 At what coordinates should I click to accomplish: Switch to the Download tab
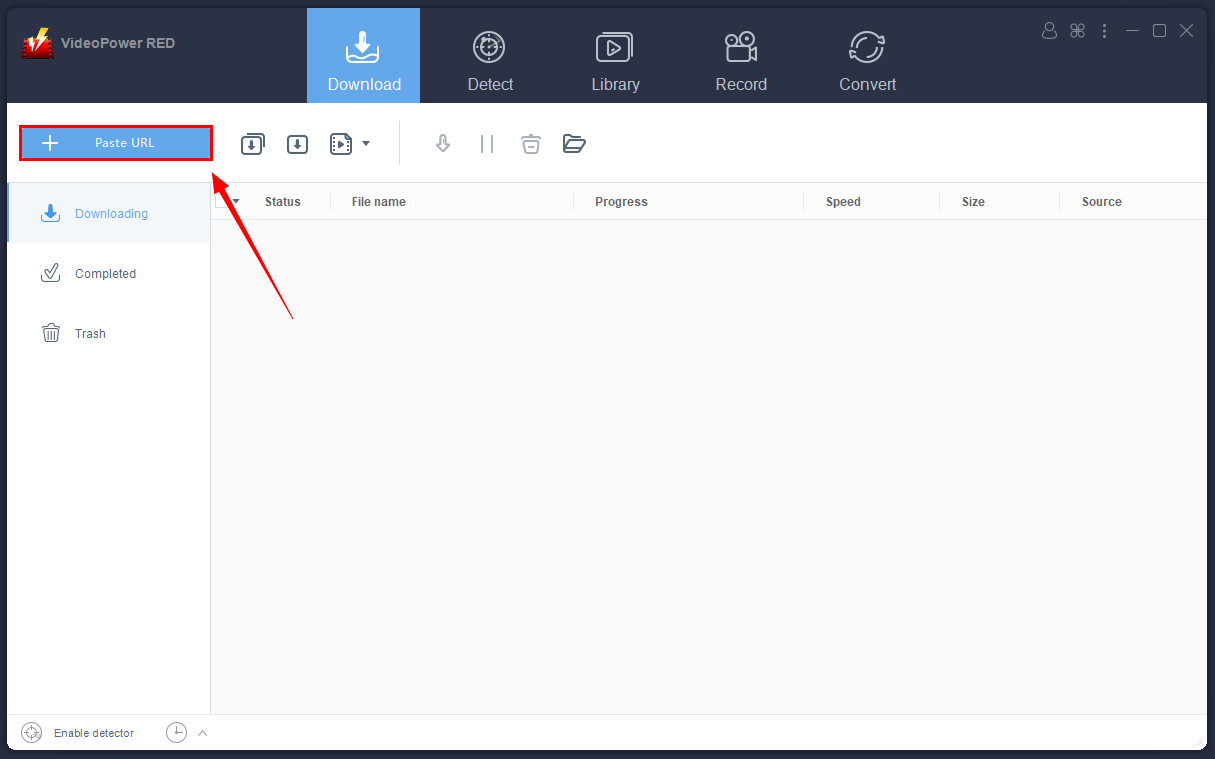coord(363,55)
